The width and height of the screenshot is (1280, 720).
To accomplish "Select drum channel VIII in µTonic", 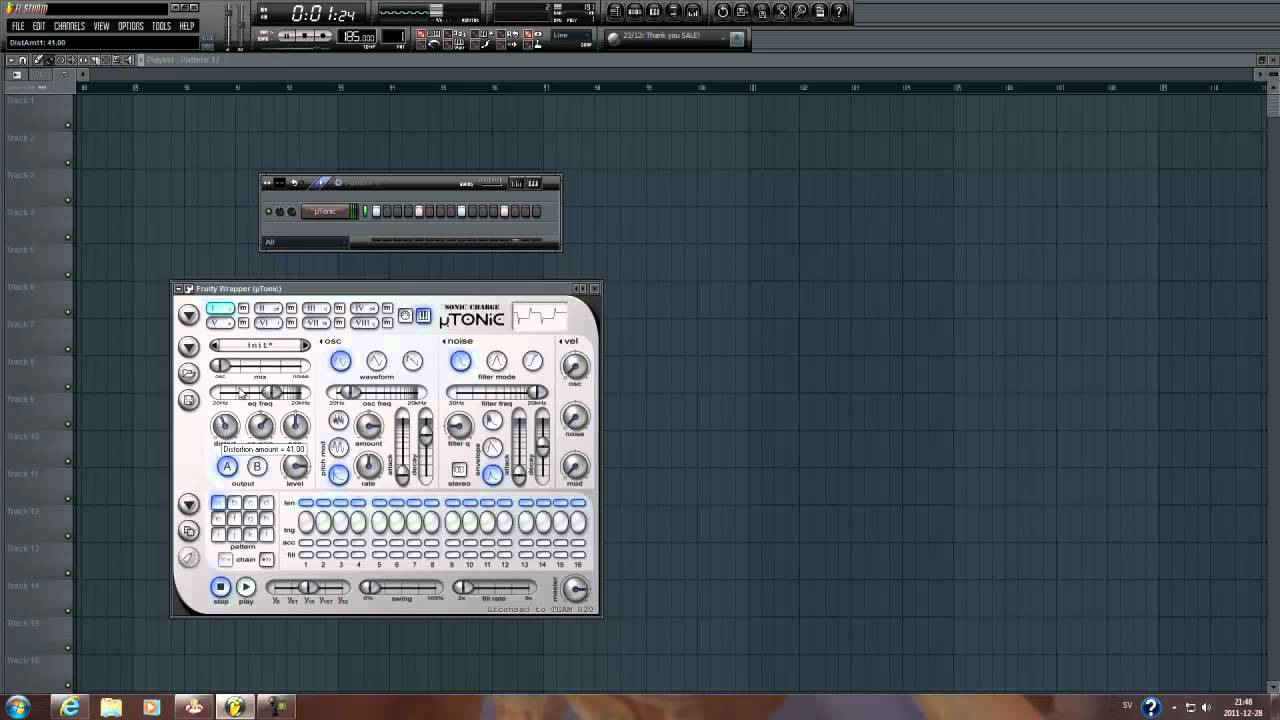I will click(x=364, y=323).
